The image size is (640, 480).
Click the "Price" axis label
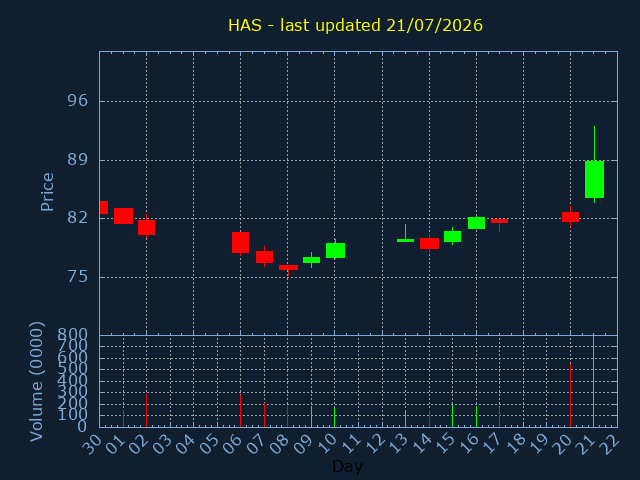[47, 192]
